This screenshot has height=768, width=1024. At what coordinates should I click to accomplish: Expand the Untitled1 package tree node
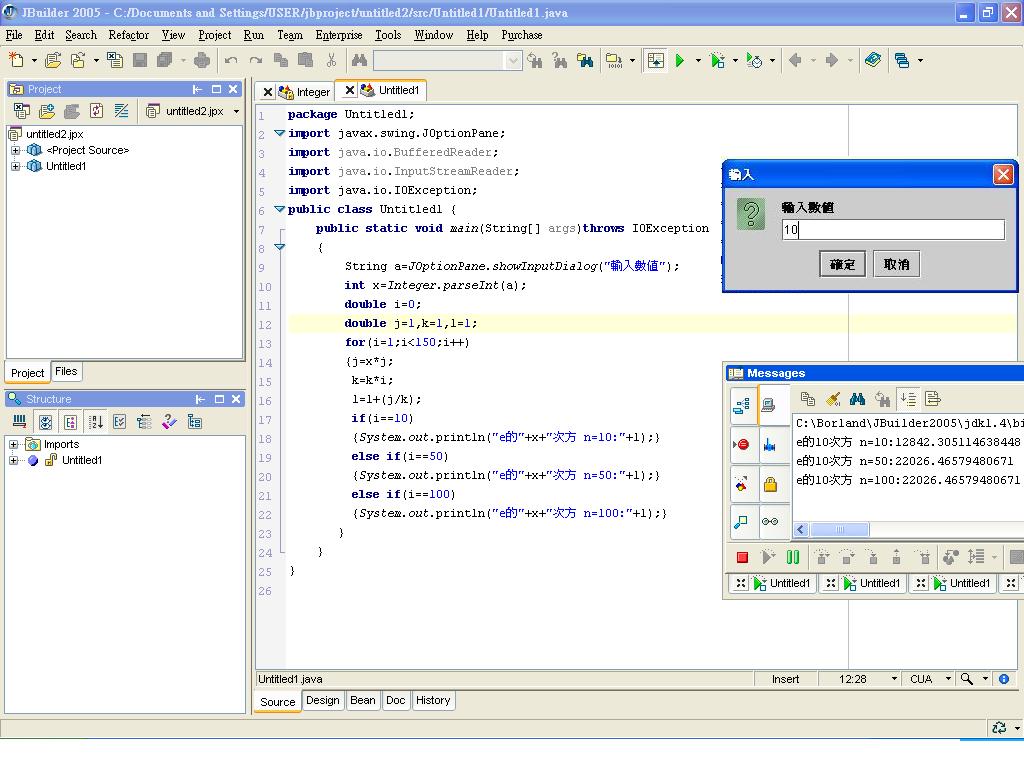point(15,167)
